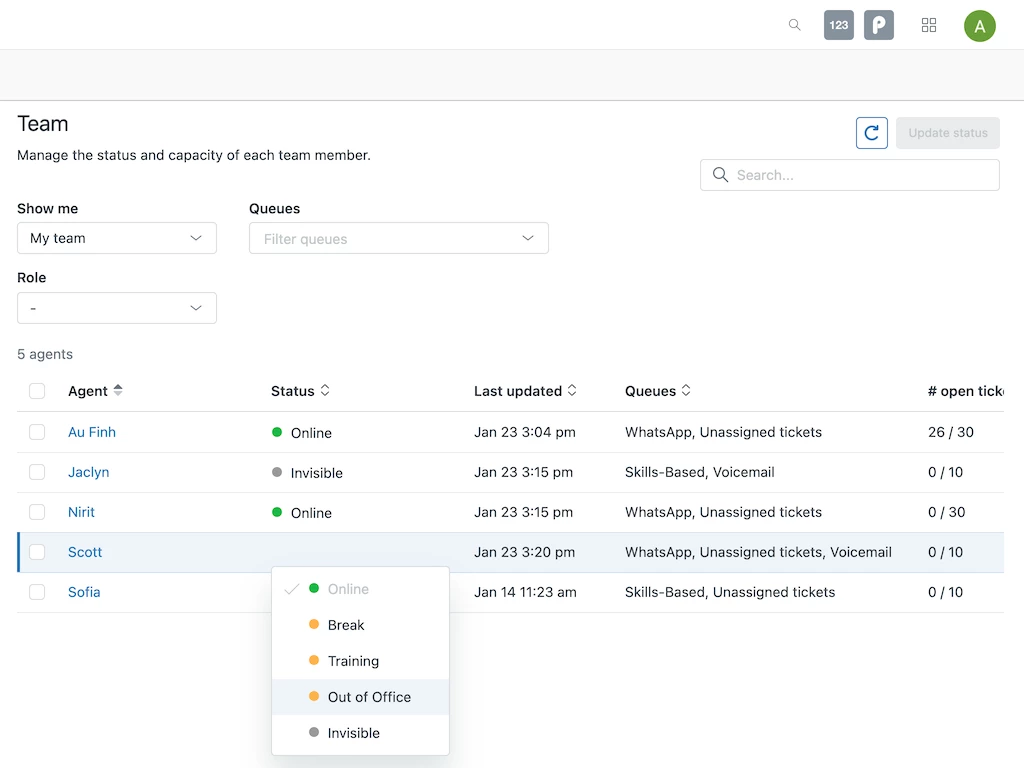This screenshot has height=768, width=1024.
Task: Toggle the select-all agents checkbox
Action: click(37, 391)
